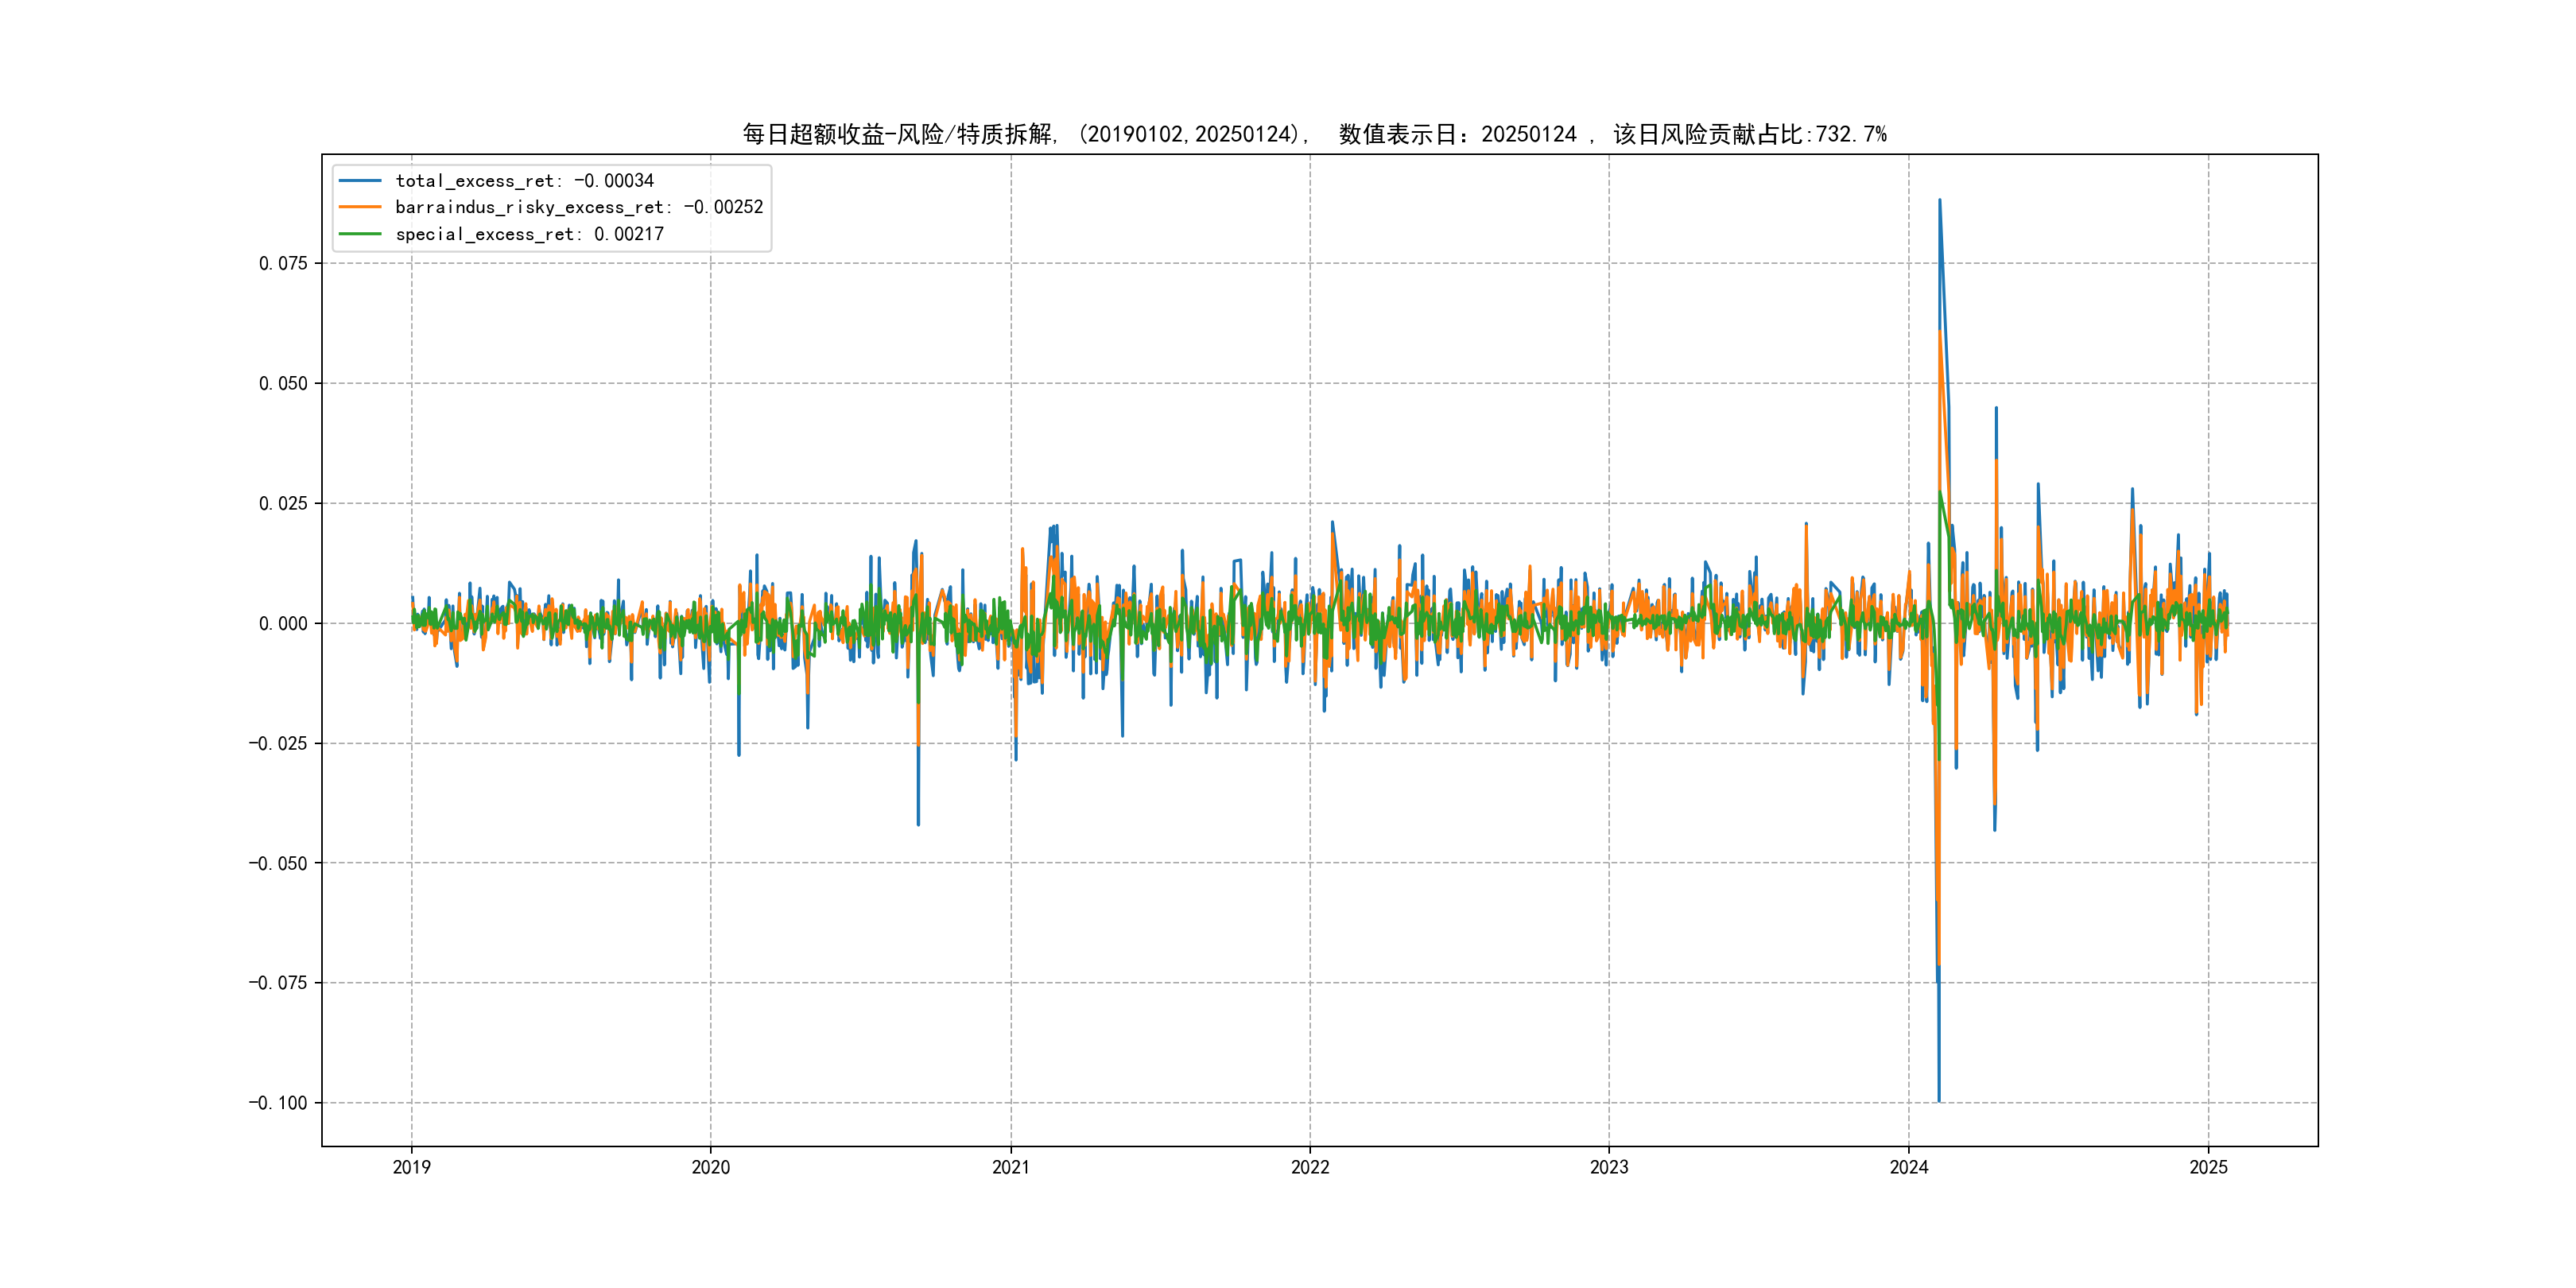
Task: Click the lowest blue spike bottom near -0.100
Action: 1939,1100
